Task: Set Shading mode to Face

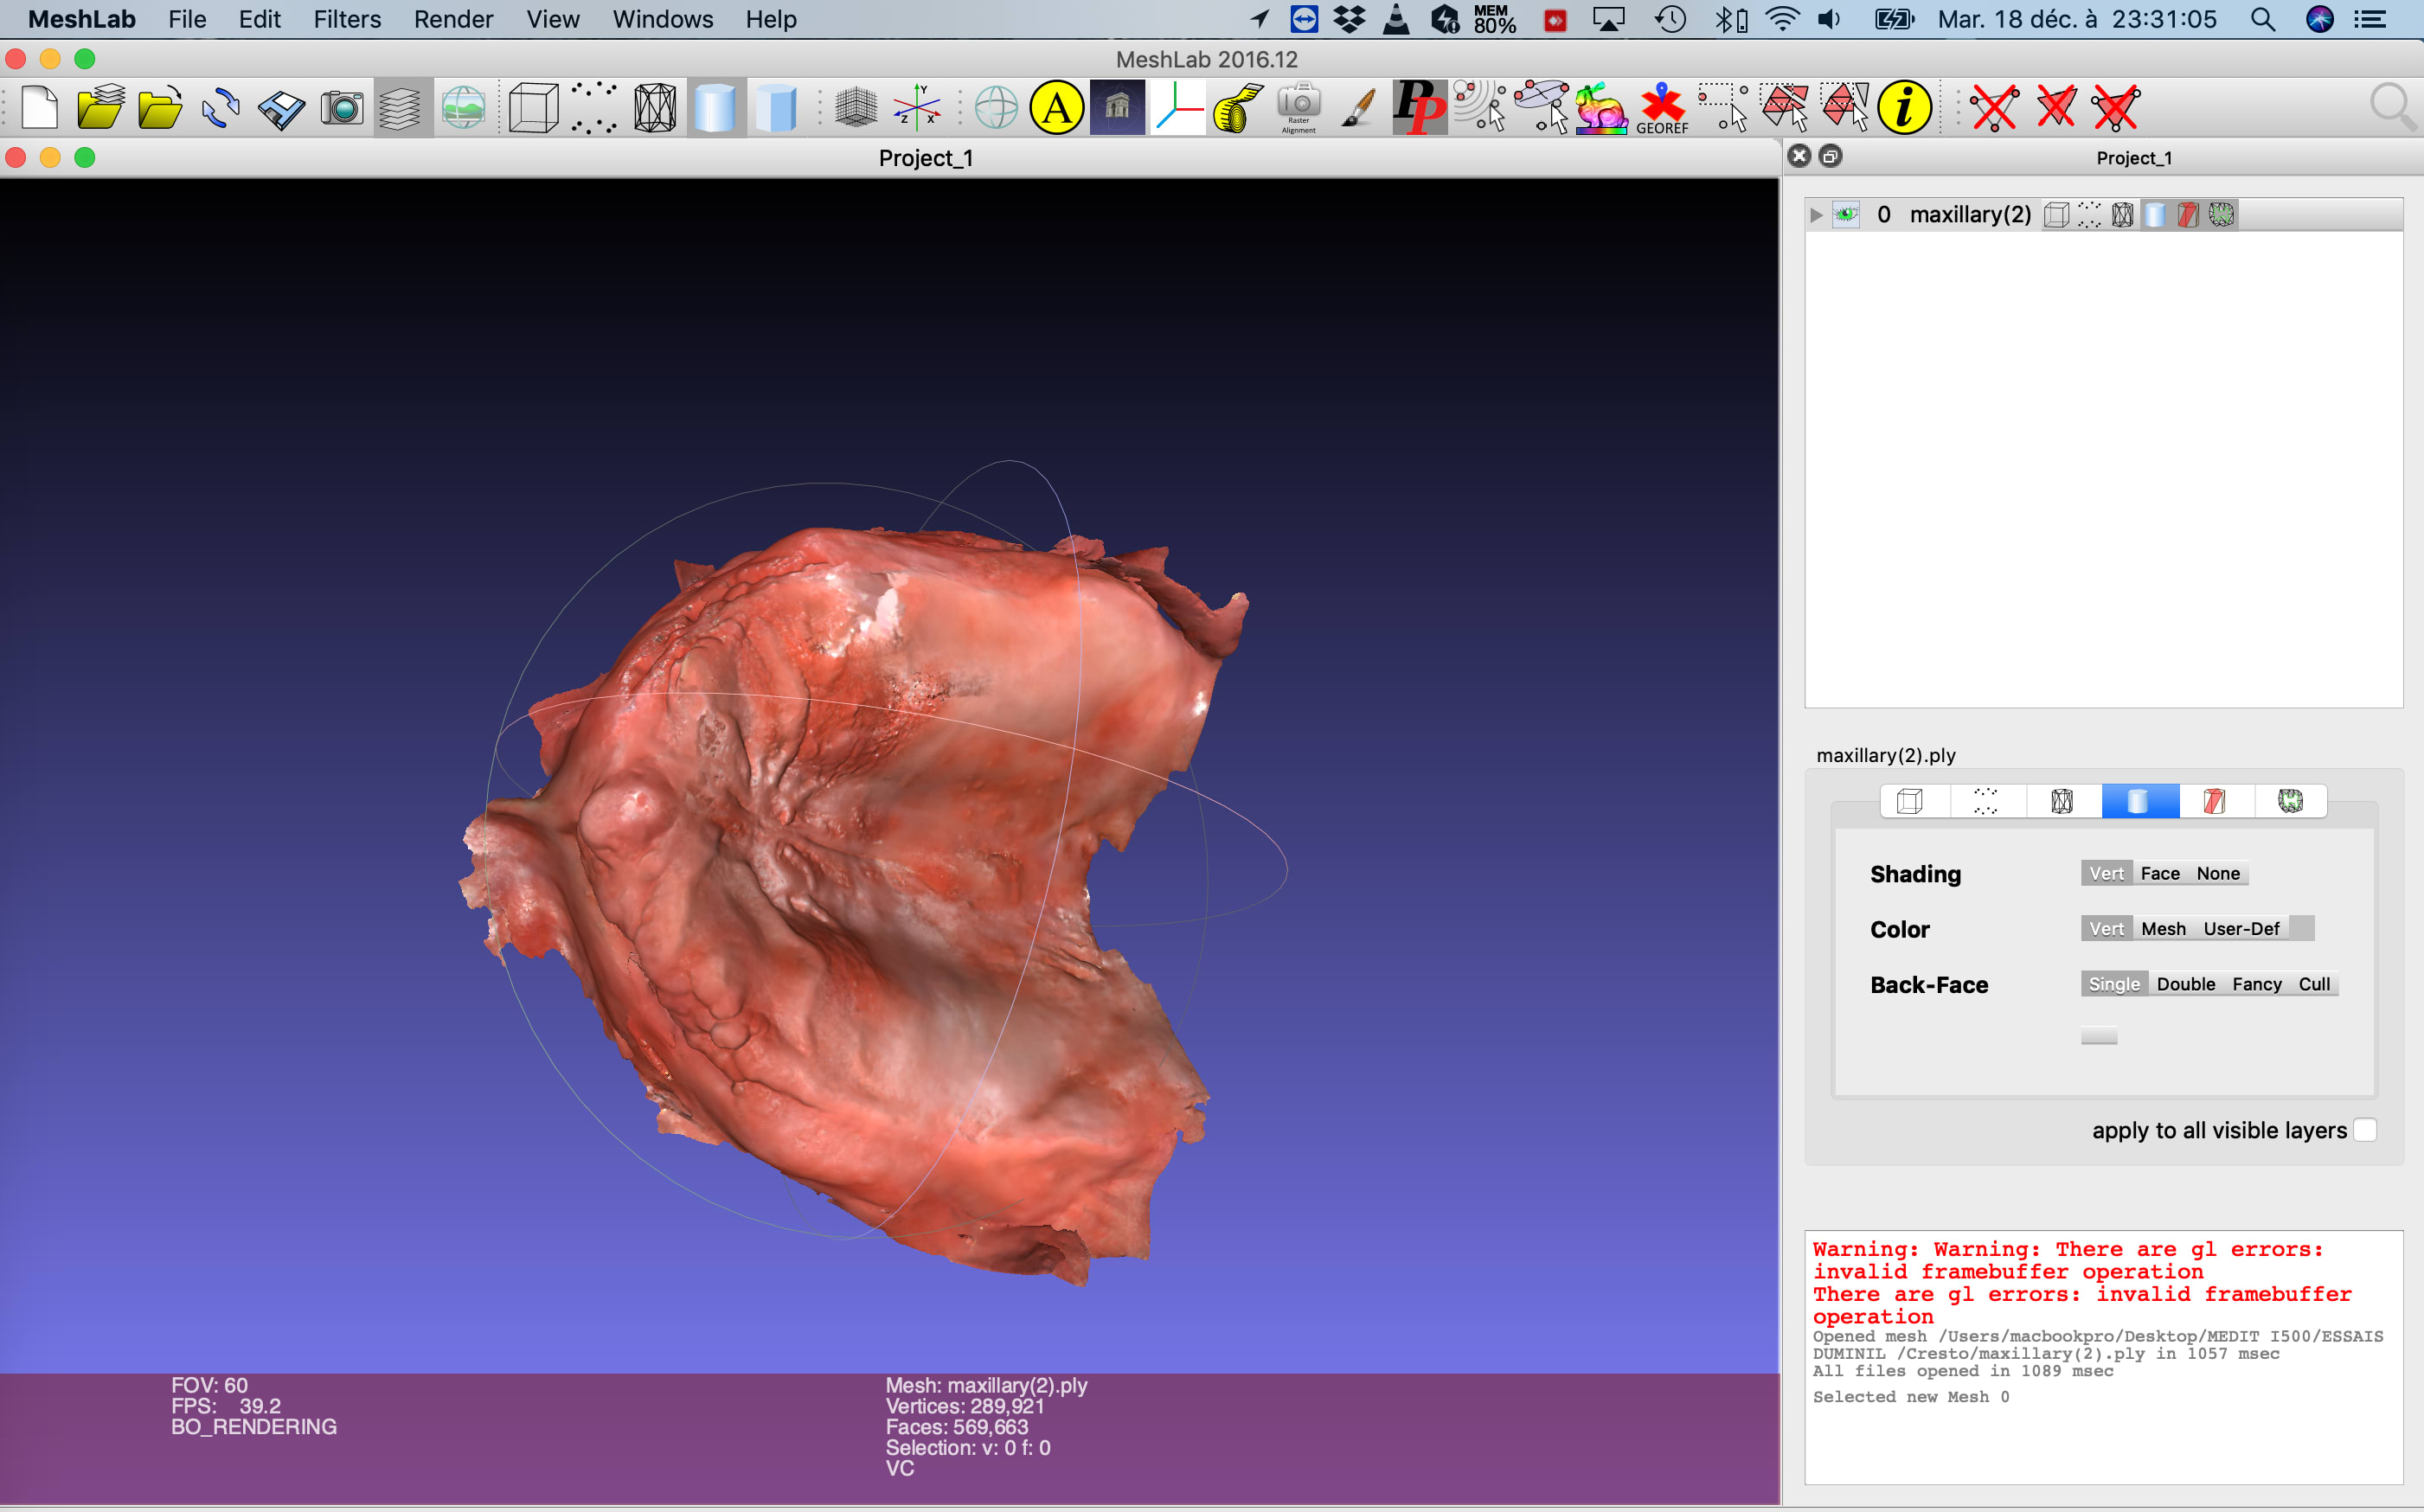Action: coord(2159,873)
